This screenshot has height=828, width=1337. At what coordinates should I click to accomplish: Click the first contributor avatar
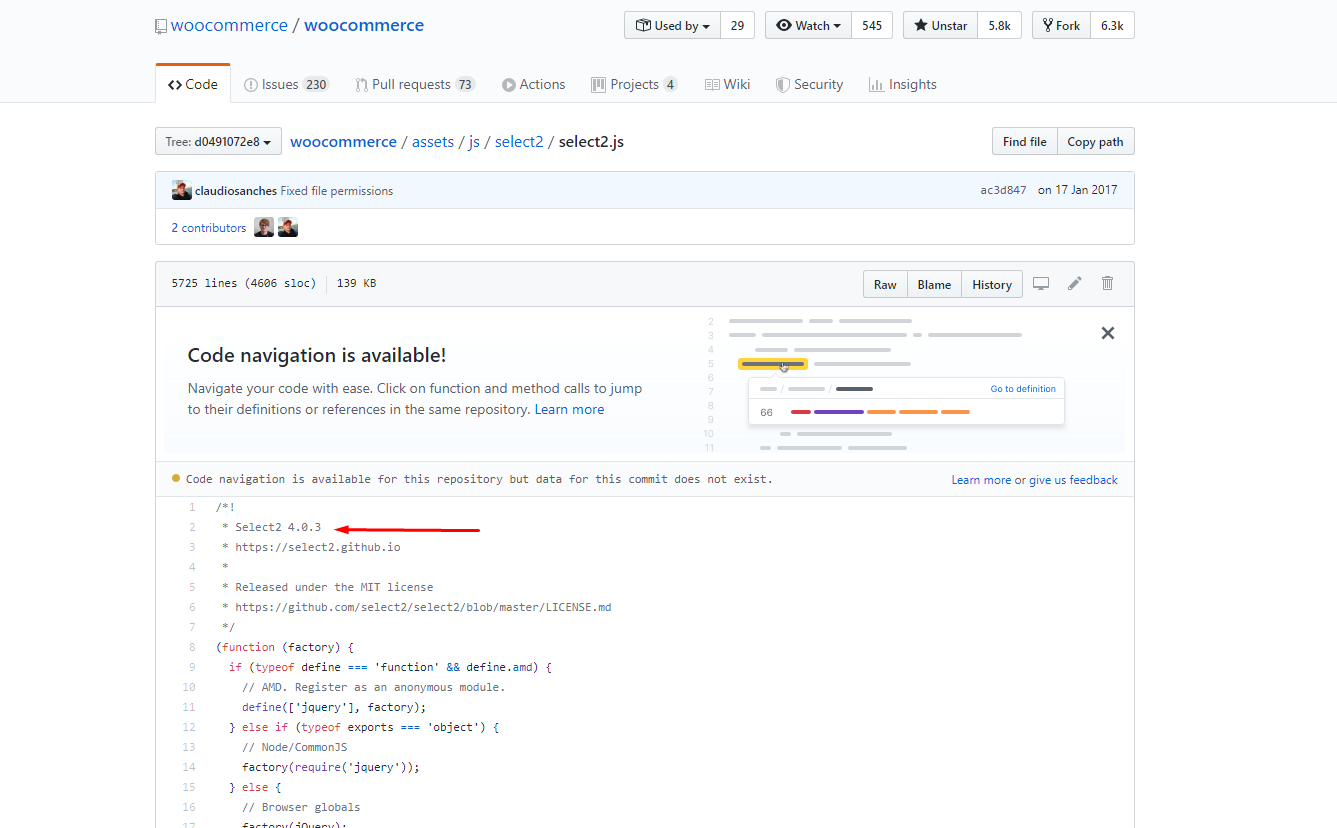(262, 227)
